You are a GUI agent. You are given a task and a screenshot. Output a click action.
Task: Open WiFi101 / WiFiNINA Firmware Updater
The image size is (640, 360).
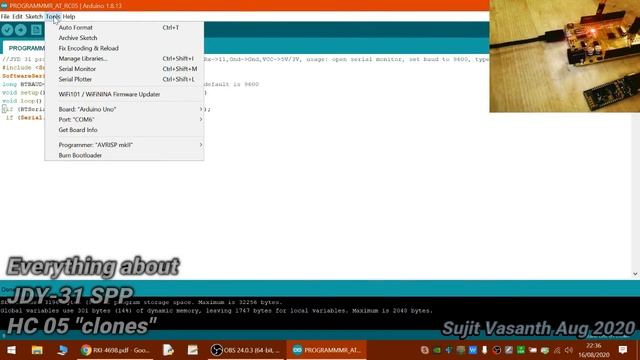coord(124,94)
